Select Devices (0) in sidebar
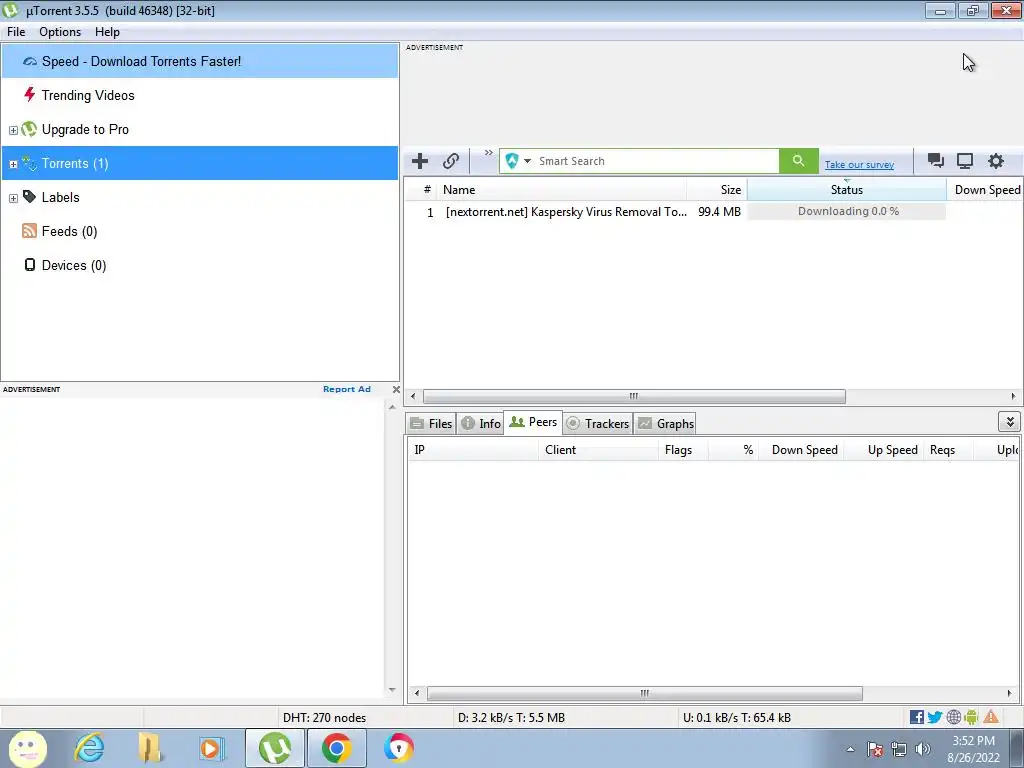Image resolution: width=1024 pixels, height=768 pixels. coord(200,265)
